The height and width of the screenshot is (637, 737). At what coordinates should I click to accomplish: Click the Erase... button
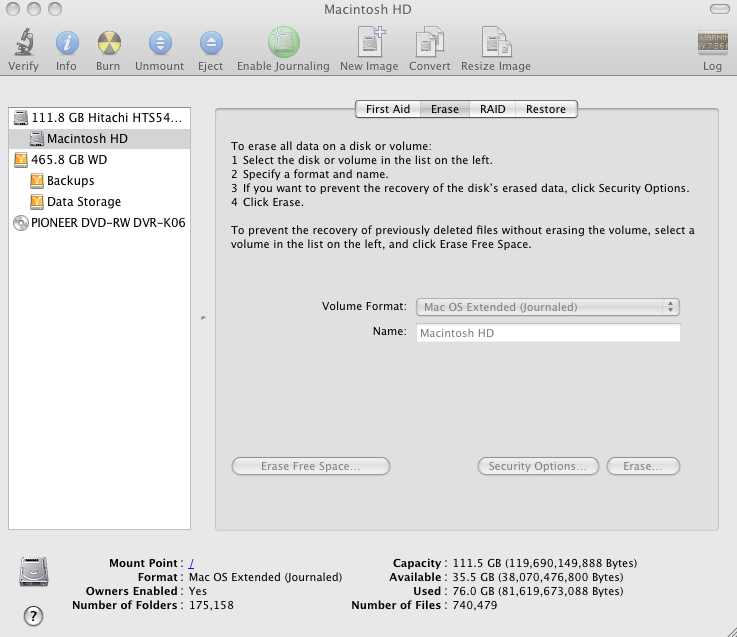(x=643, y=466)
